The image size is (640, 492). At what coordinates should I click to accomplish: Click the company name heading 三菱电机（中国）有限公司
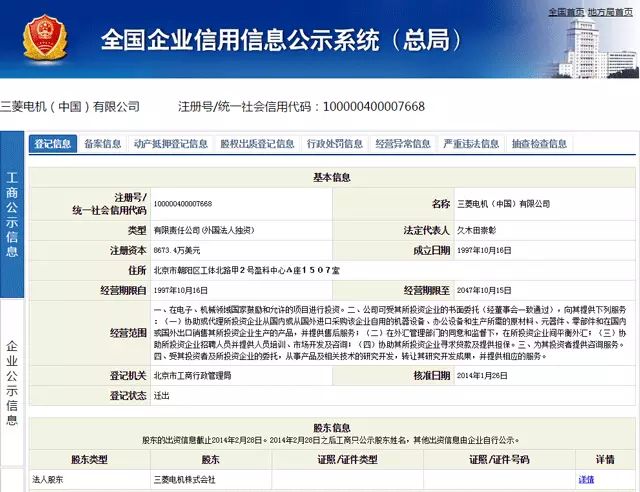point(70,107)
